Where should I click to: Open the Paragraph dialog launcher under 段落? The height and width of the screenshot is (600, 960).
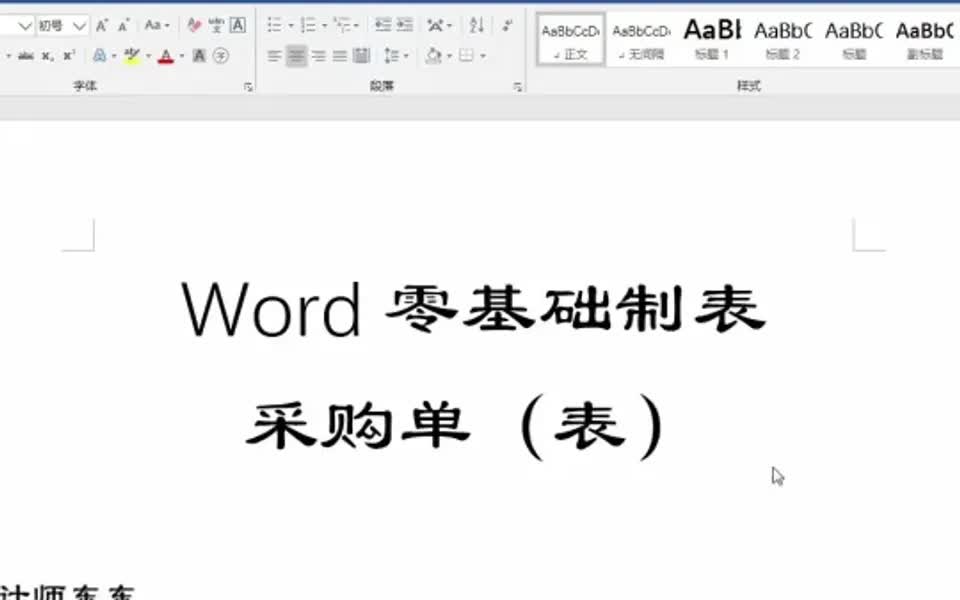pyautogui.click(x=519, y=85)
